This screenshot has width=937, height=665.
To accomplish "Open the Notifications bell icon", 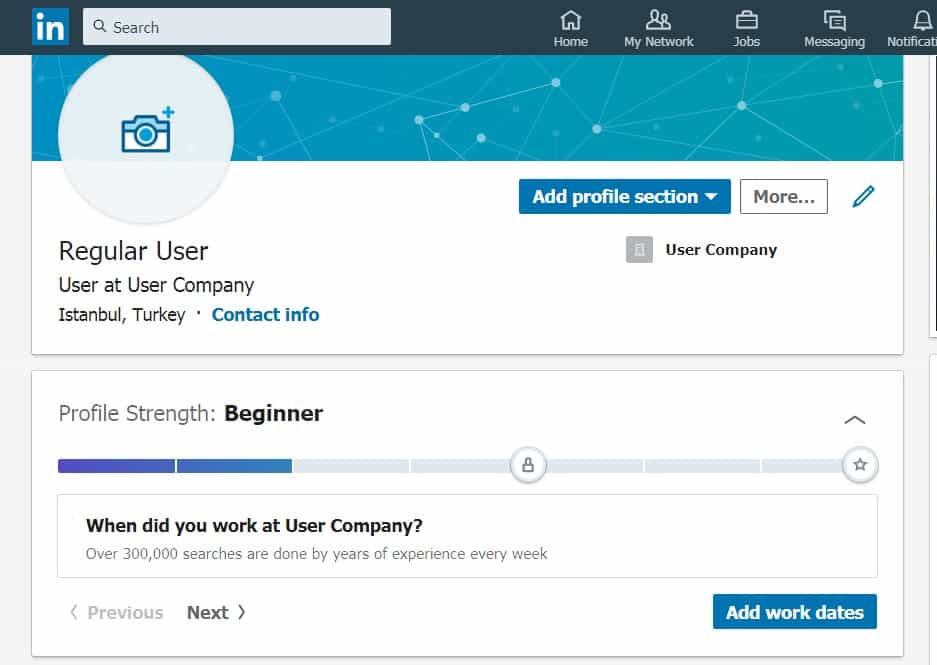I will (922, 20).
